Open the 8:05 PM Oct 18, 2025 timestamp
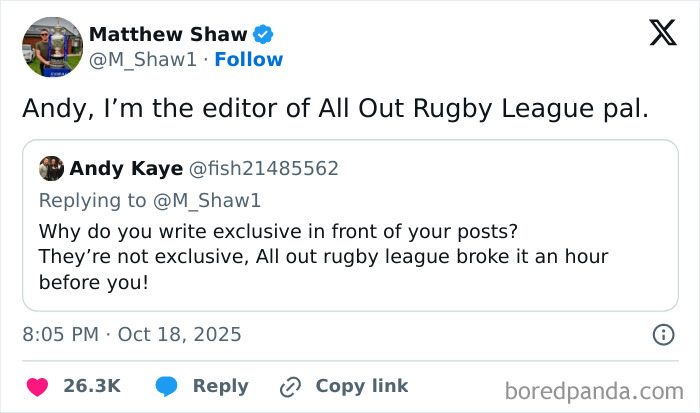700x413 pixels. 132,334
